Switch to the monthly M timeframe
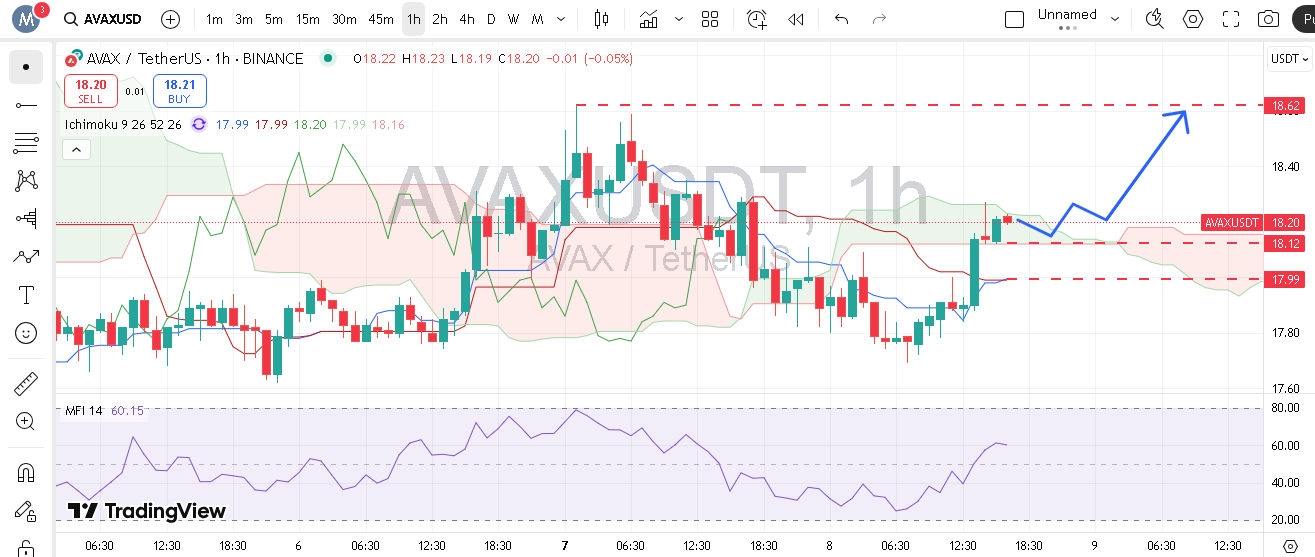This screenshot has width=1315, height=557. [x=538, y=19]
